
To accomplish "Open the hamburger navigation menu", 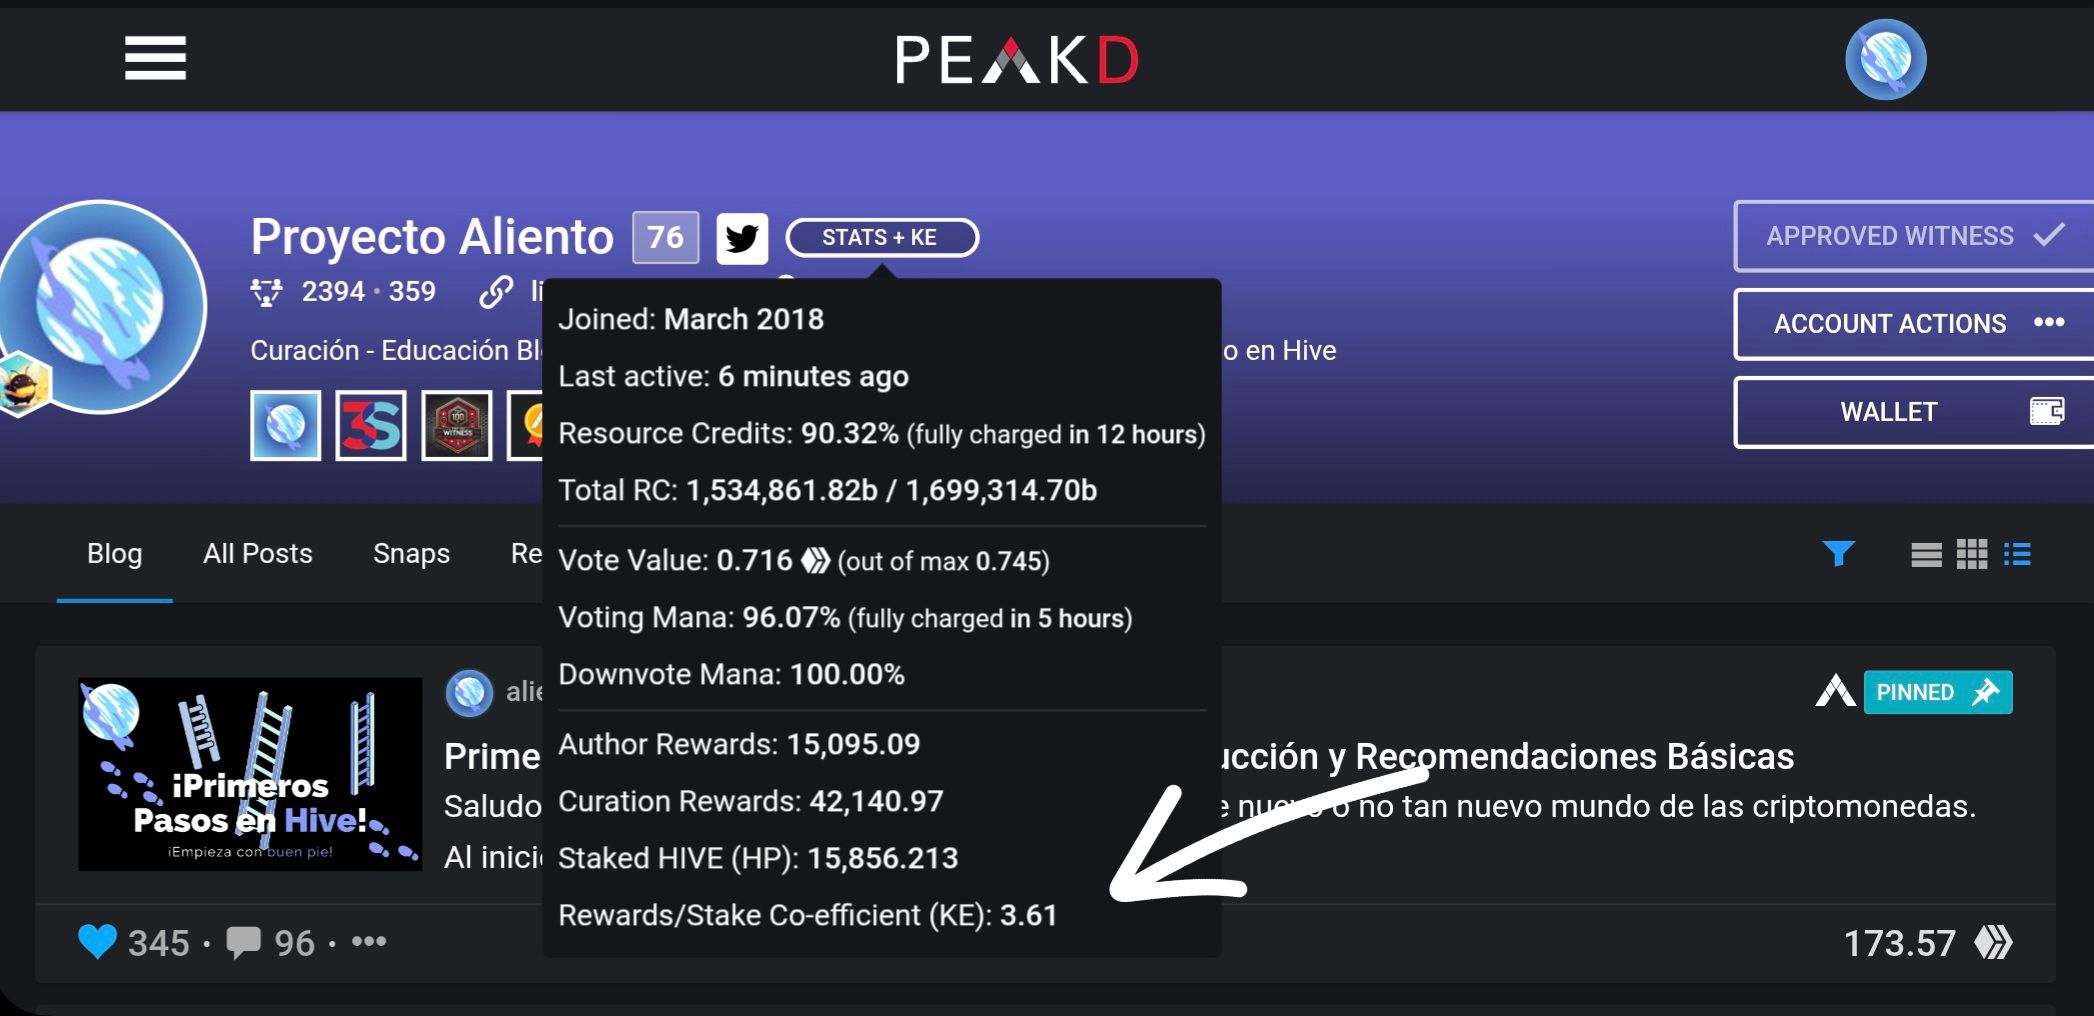I will pos(155,58).
